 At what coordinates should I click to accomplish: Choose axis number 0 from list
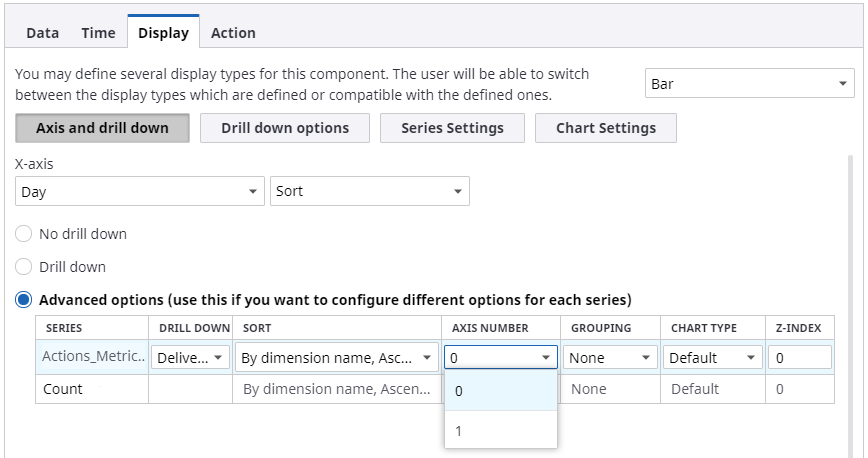[501, 391]
